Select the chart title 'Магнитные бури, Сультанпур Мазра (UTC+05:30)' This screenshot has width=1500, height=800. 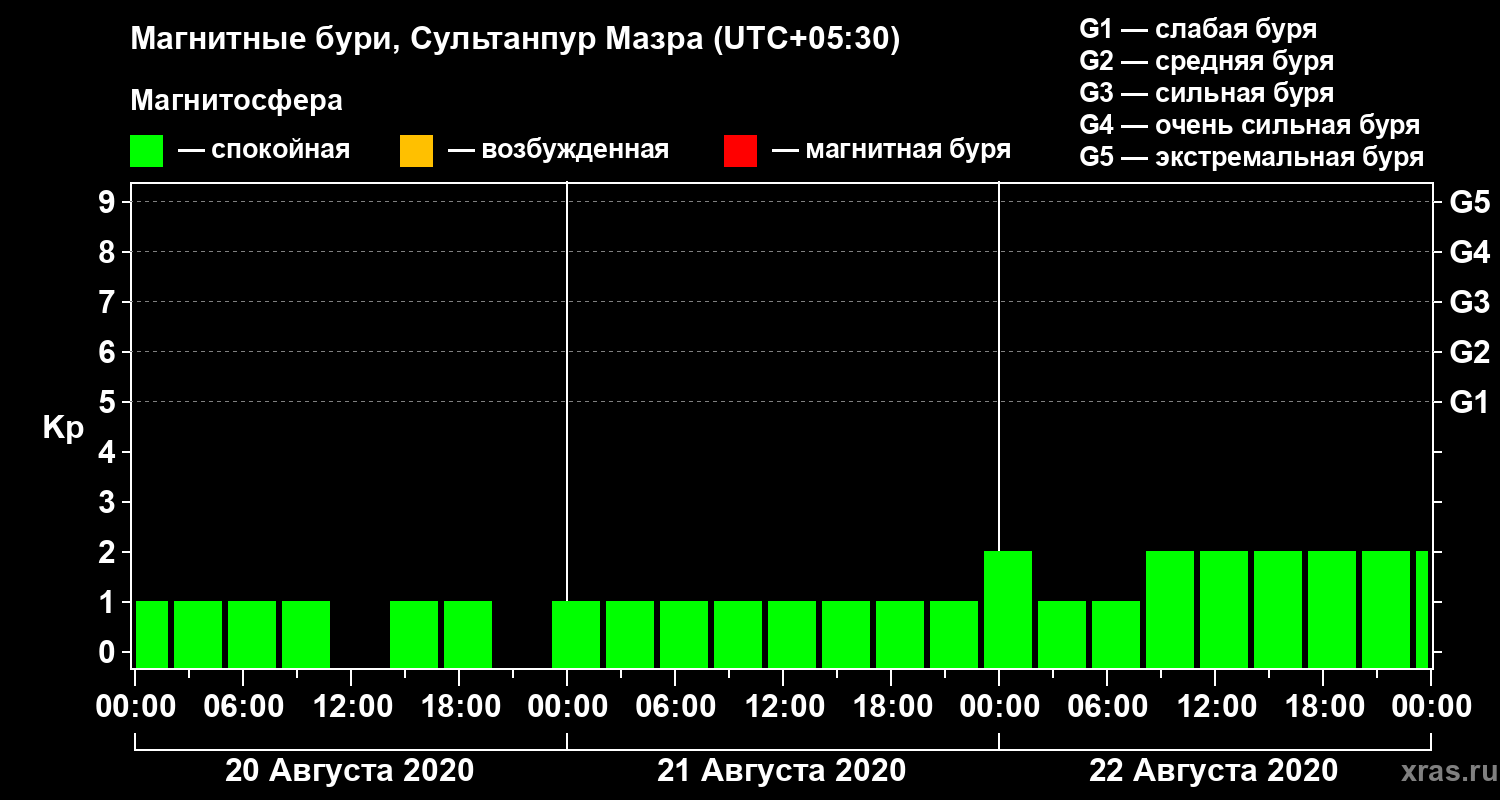(516, 40)
